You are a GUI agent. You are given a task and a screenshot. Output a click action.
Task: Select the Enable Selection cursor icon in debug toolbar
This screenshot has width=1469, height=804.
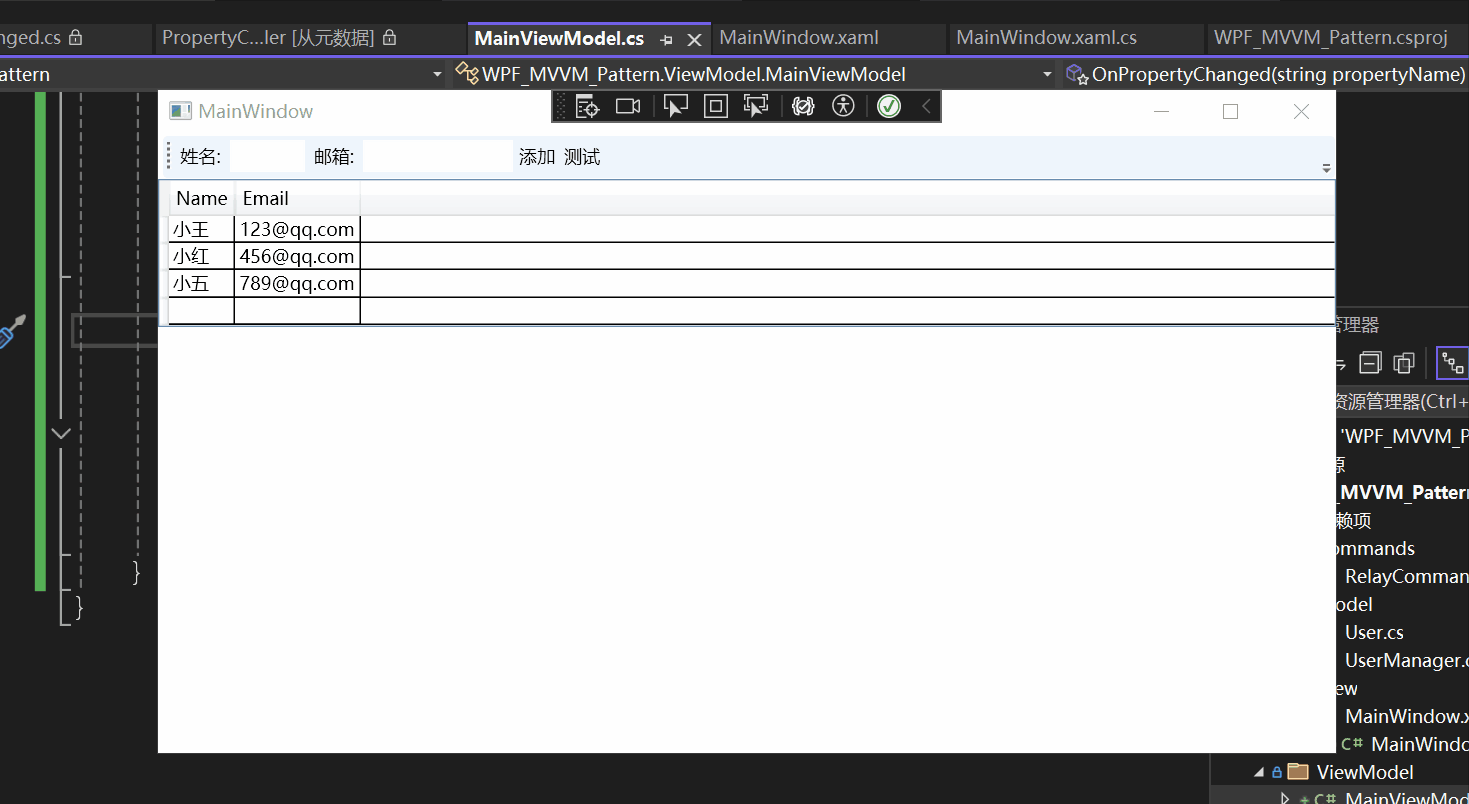click(676, 105)
